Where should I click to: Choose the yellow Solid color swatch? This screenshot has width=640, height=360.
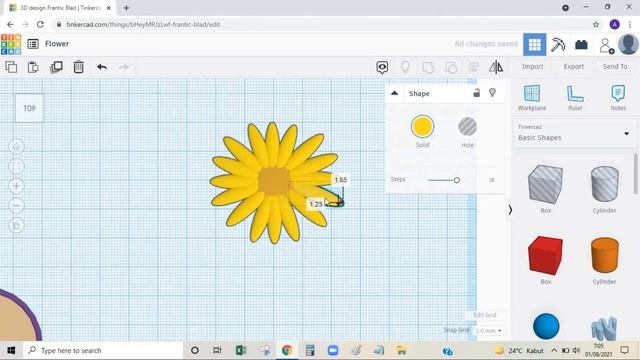pyautogui.click(x=422, y=127)
